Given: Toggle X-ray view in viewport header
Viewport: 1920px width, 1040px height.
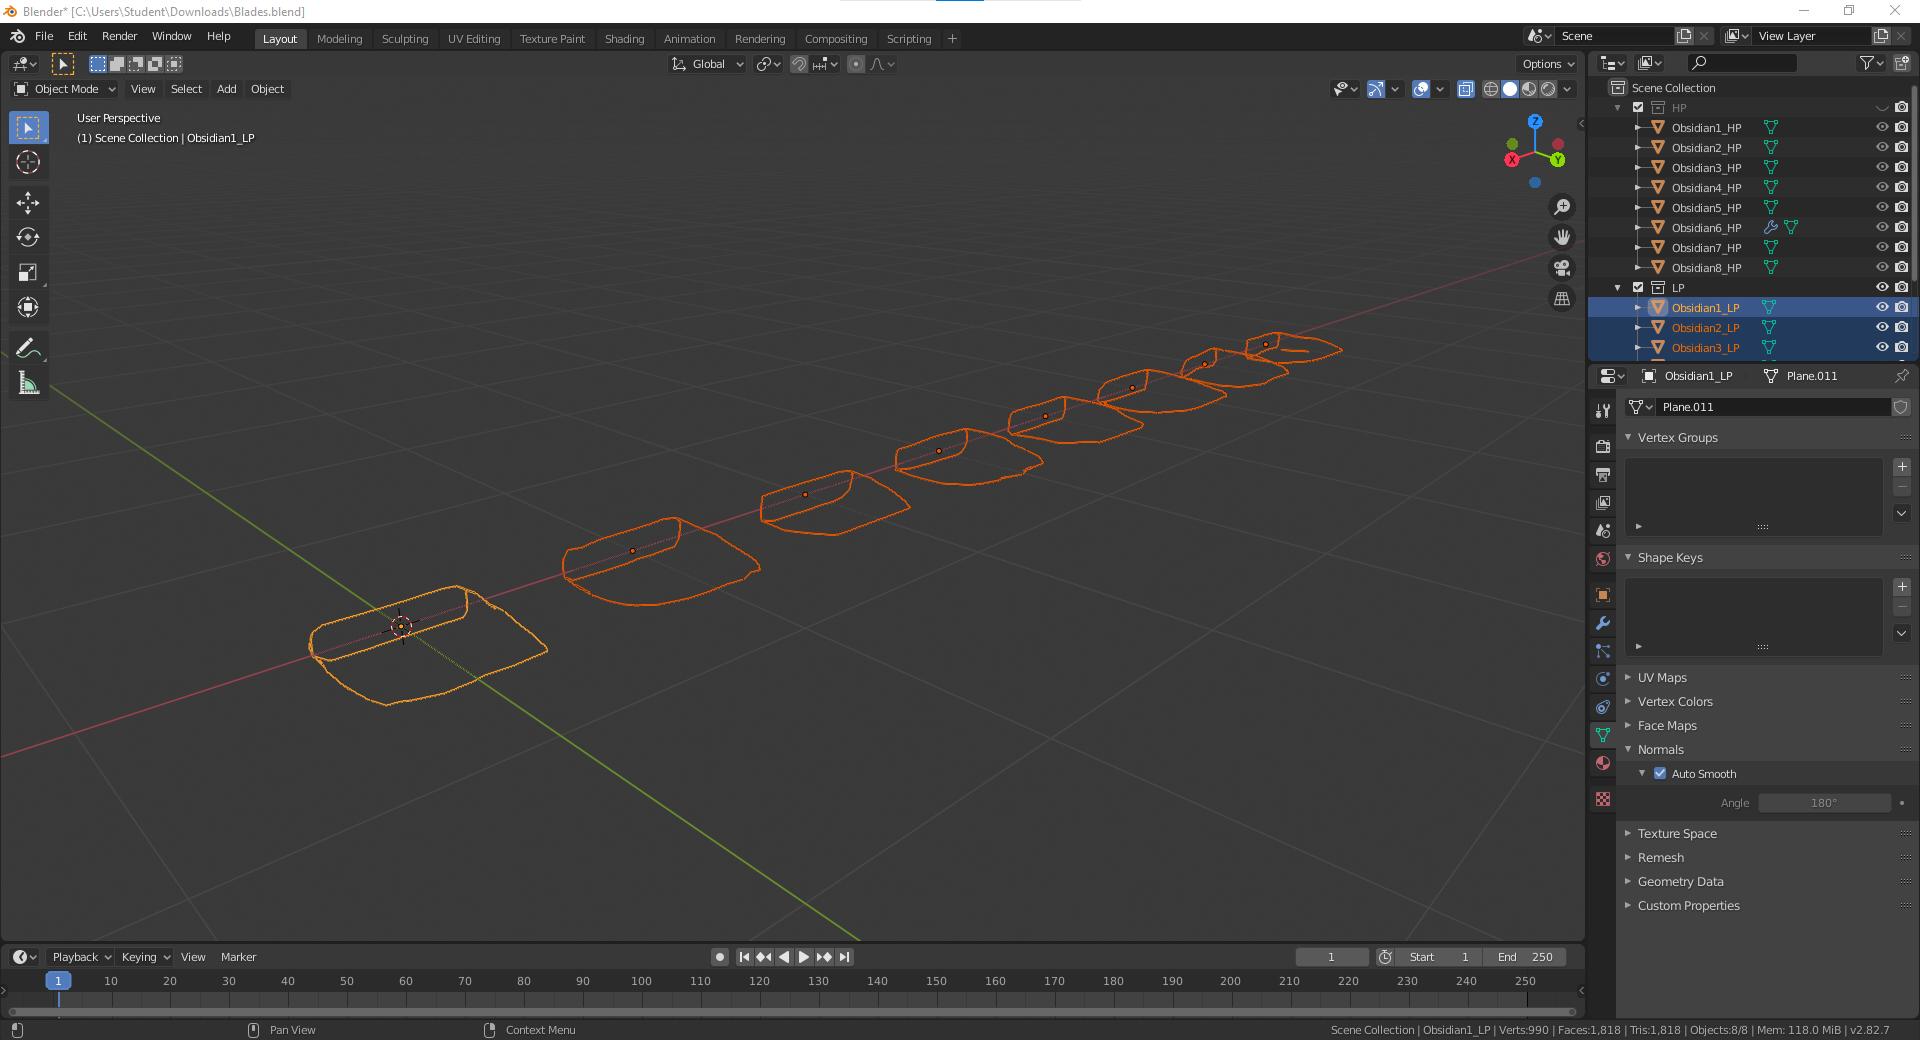Looking at the screenshot, I should [x=1466, y=89].
